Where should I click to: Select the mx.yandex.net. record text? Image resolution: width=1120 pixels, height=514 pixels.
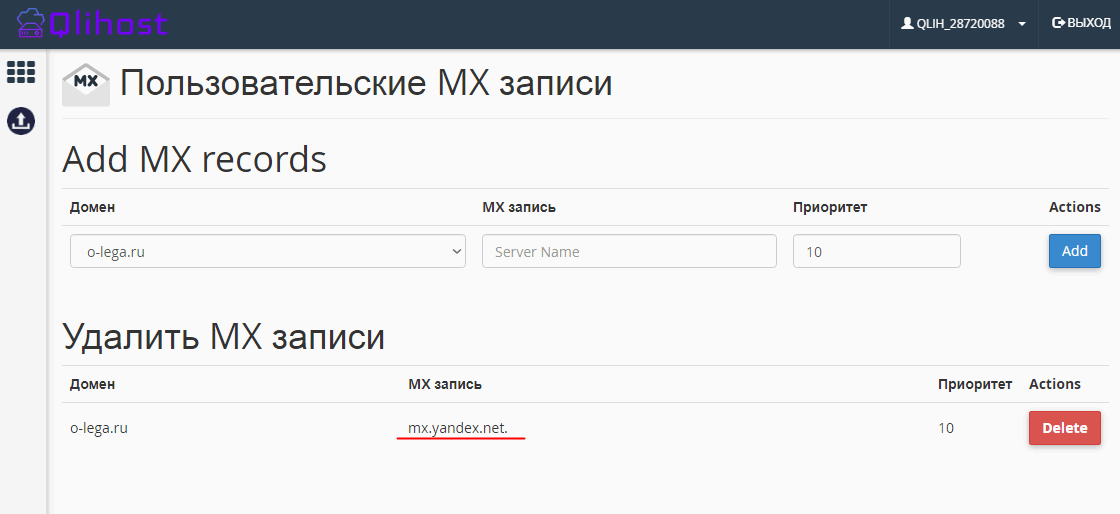[458, 428]
